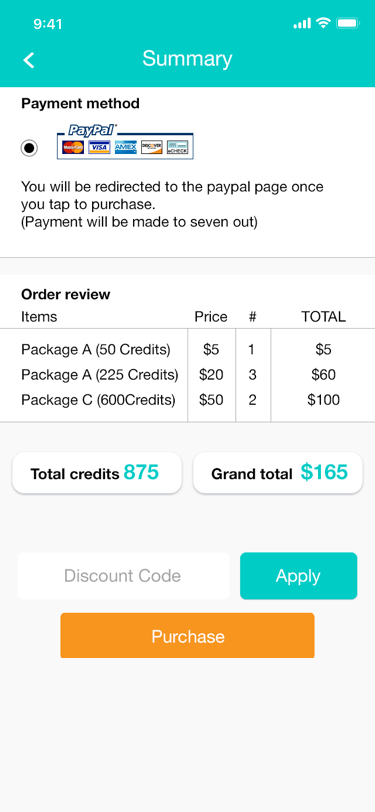Tap the cellular signal bars icon
The height and width of the screenshot is (812, 375).
coord(302,23)
